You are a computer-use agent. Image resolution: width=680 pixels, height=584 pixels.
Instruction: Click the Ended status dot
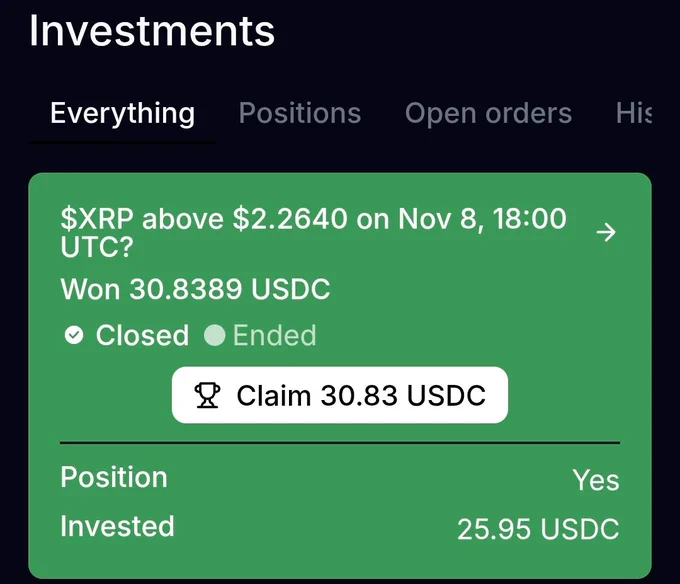[214, 336]
